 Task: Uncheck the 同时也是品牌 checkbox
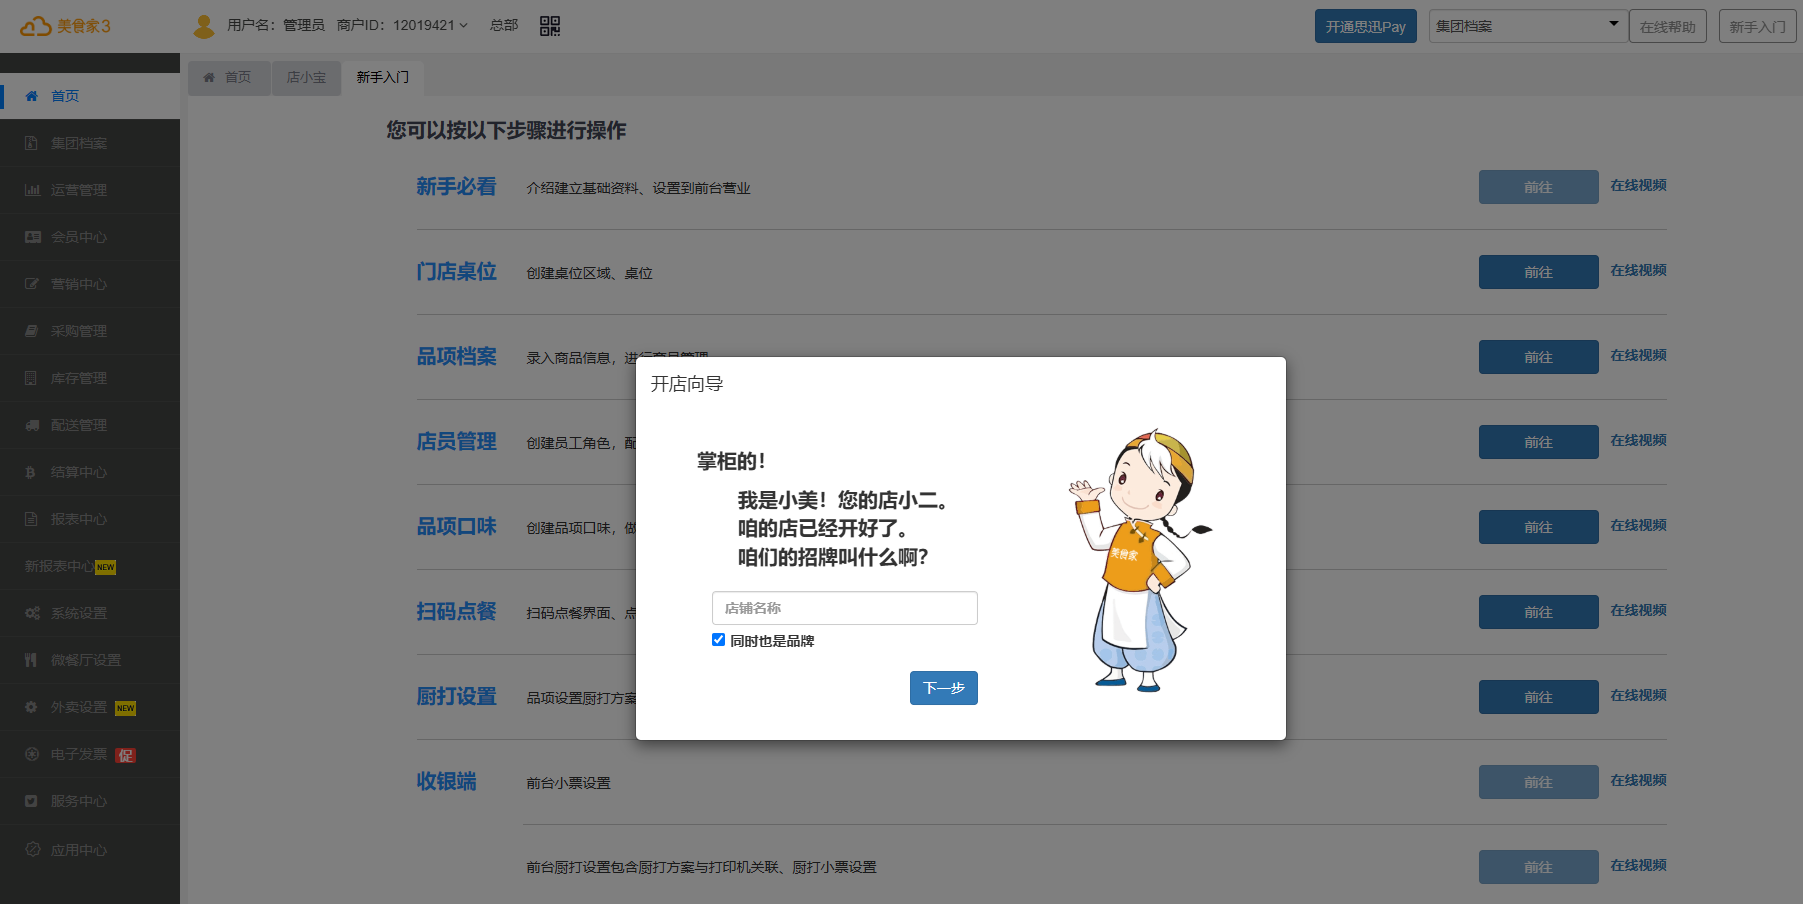tap(718, 640)
